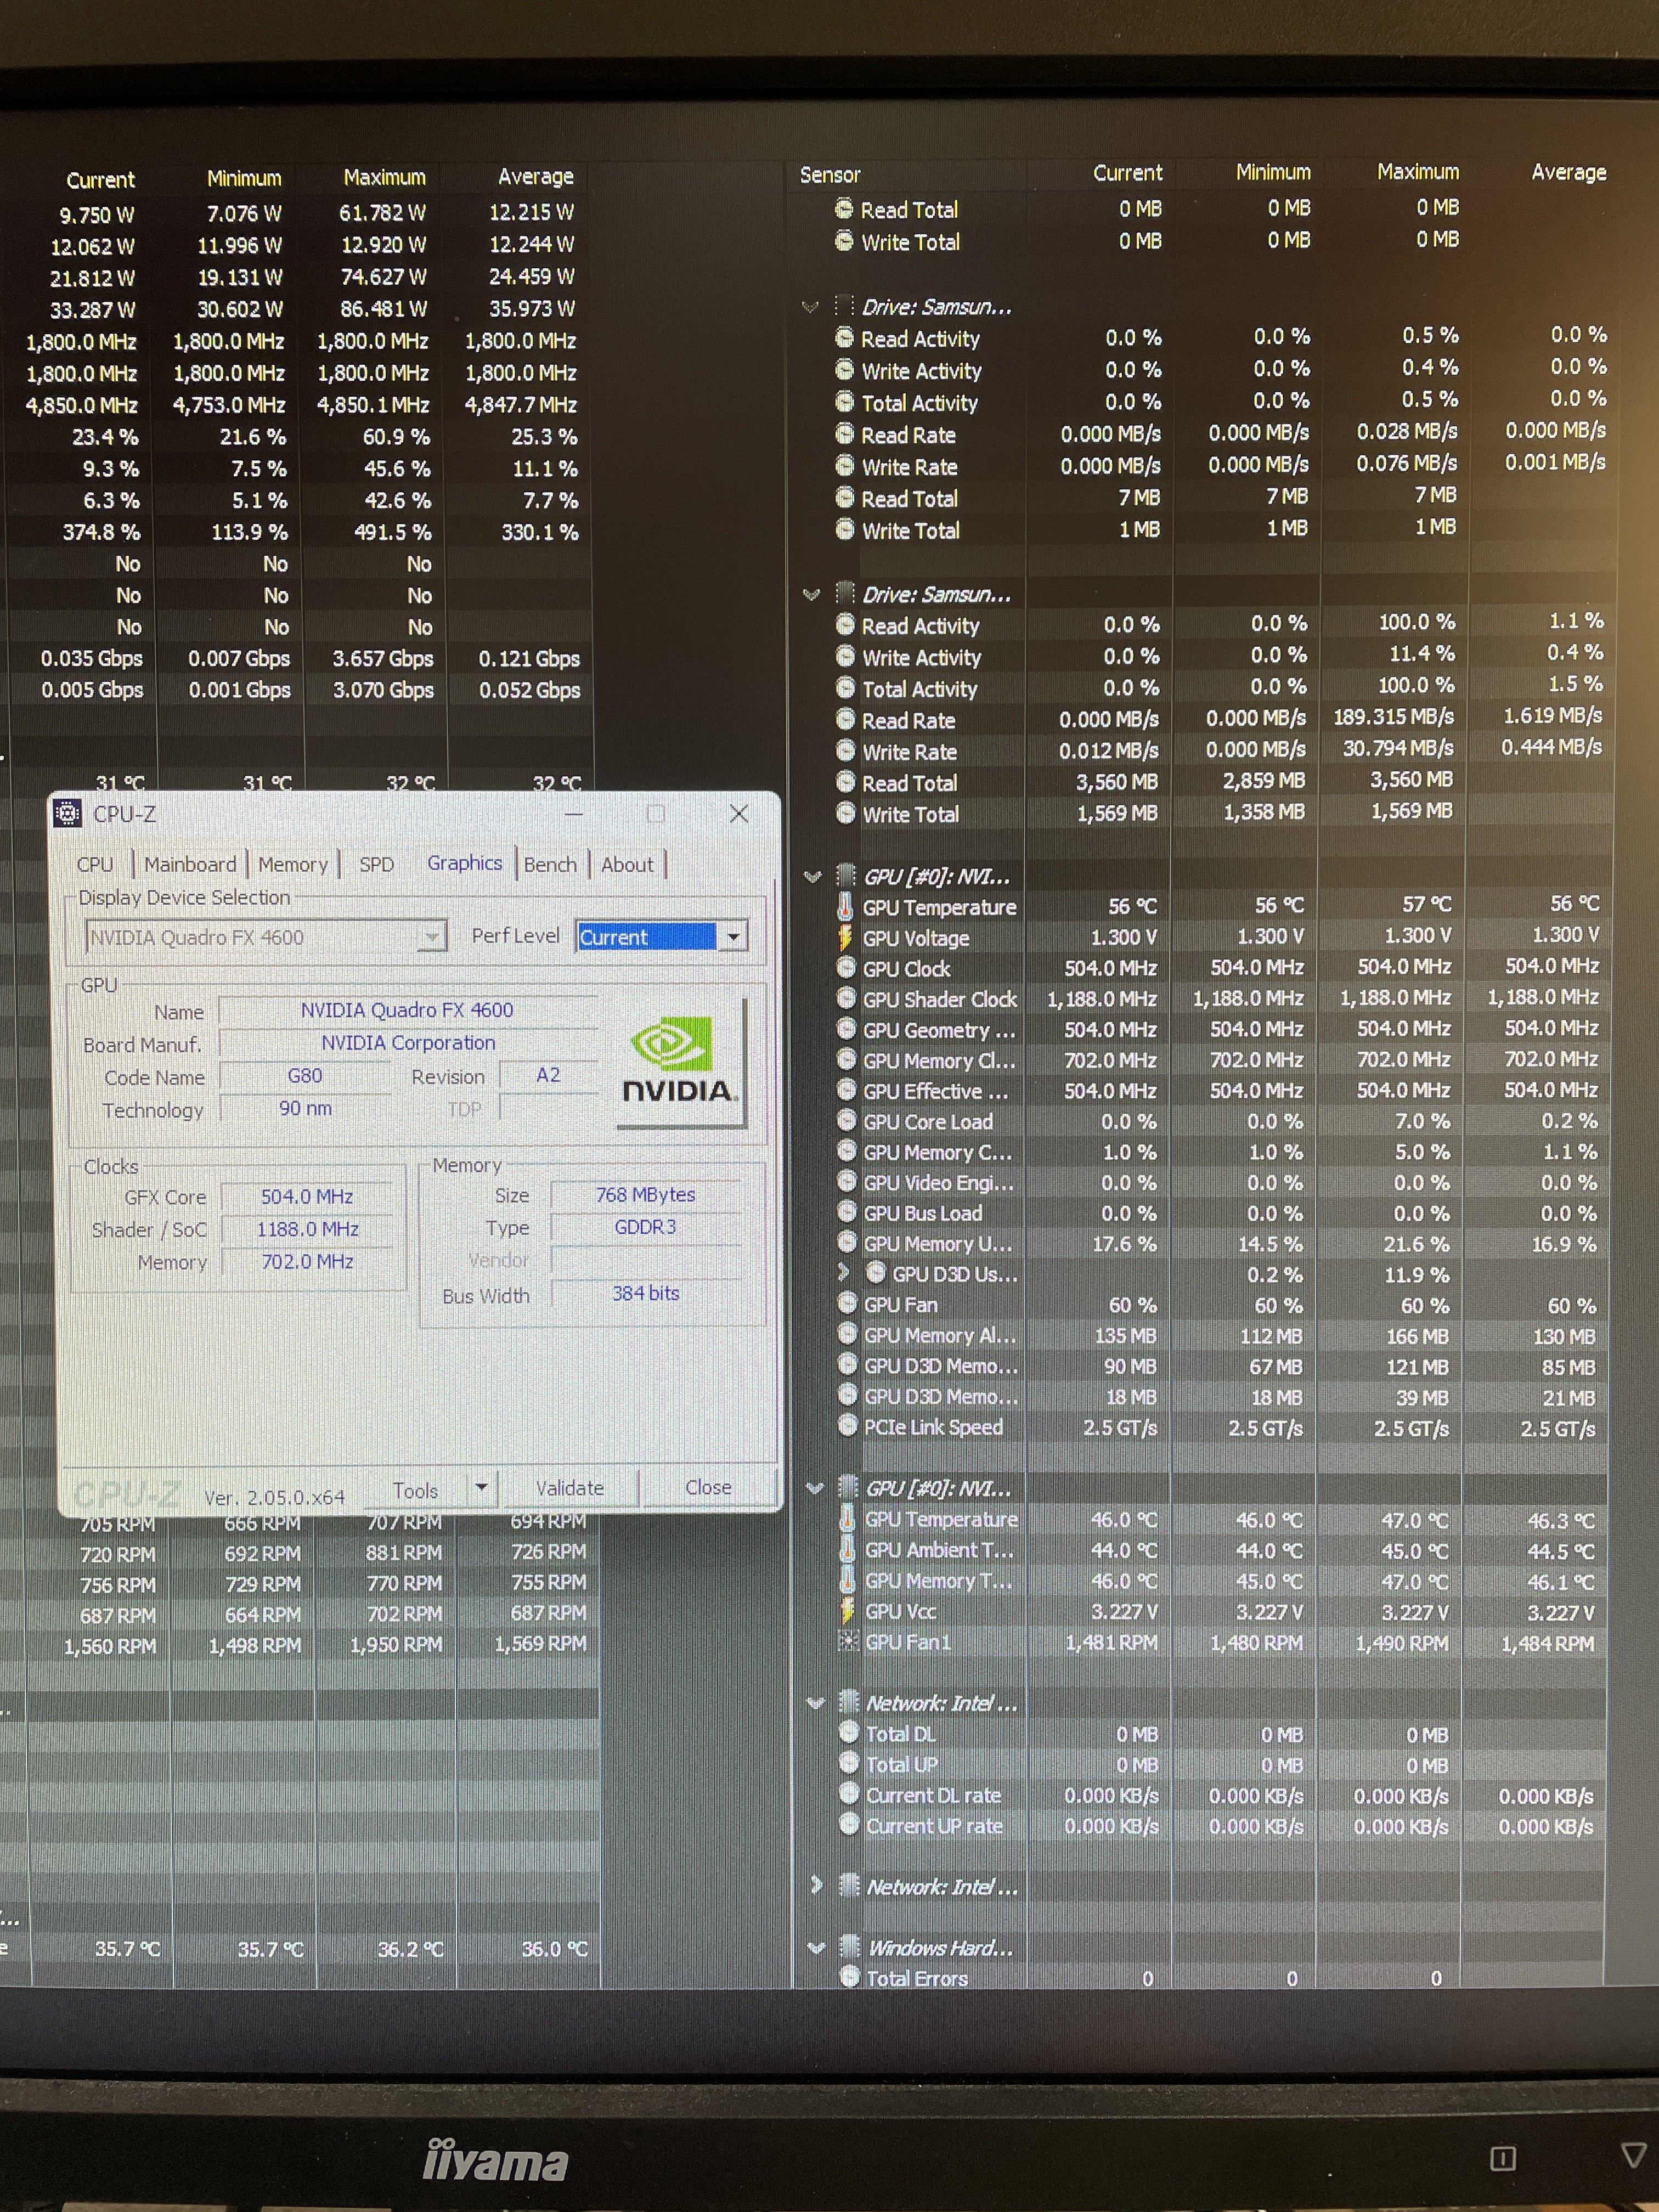Click the PCIe Link Speed sensor icon
The width and height of the screenshot is (1659, 2212).
848,1425
